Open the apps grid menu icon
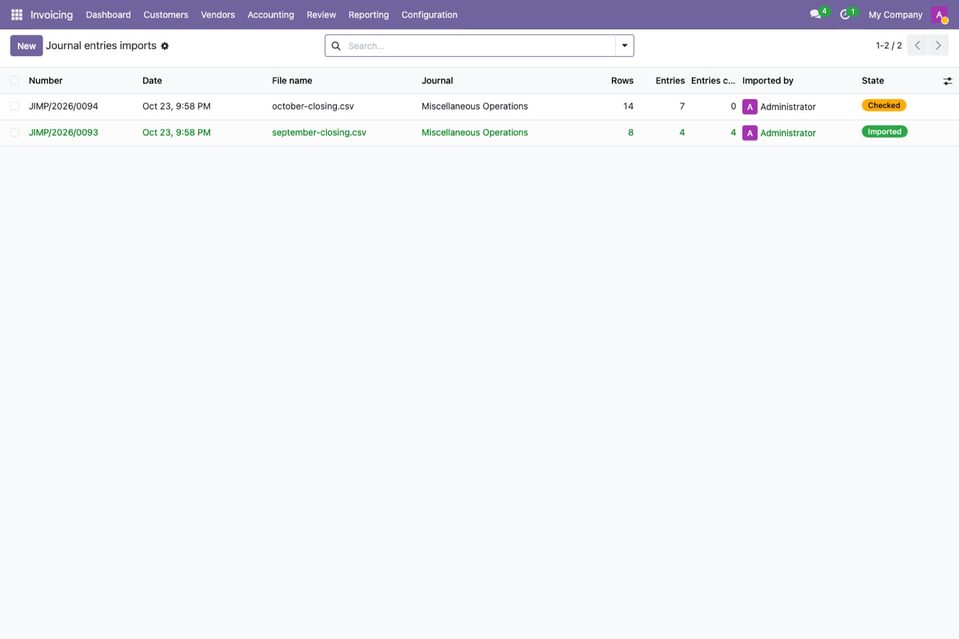Image resolution: width=959 pixels, height=639 pixels. pos(17,14)
